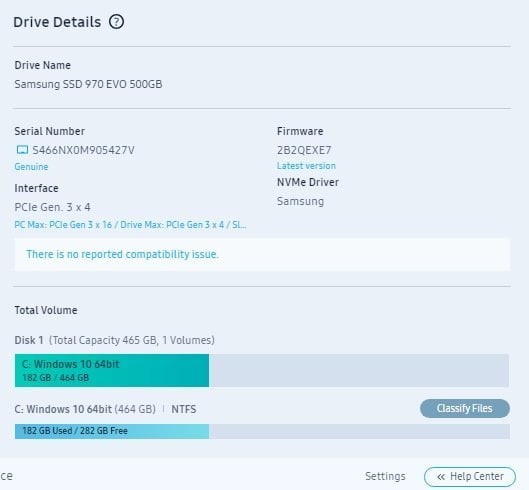The image size is (529, 490).
Task: Click the double chevron in Help Center button
Action: (441, 477)
